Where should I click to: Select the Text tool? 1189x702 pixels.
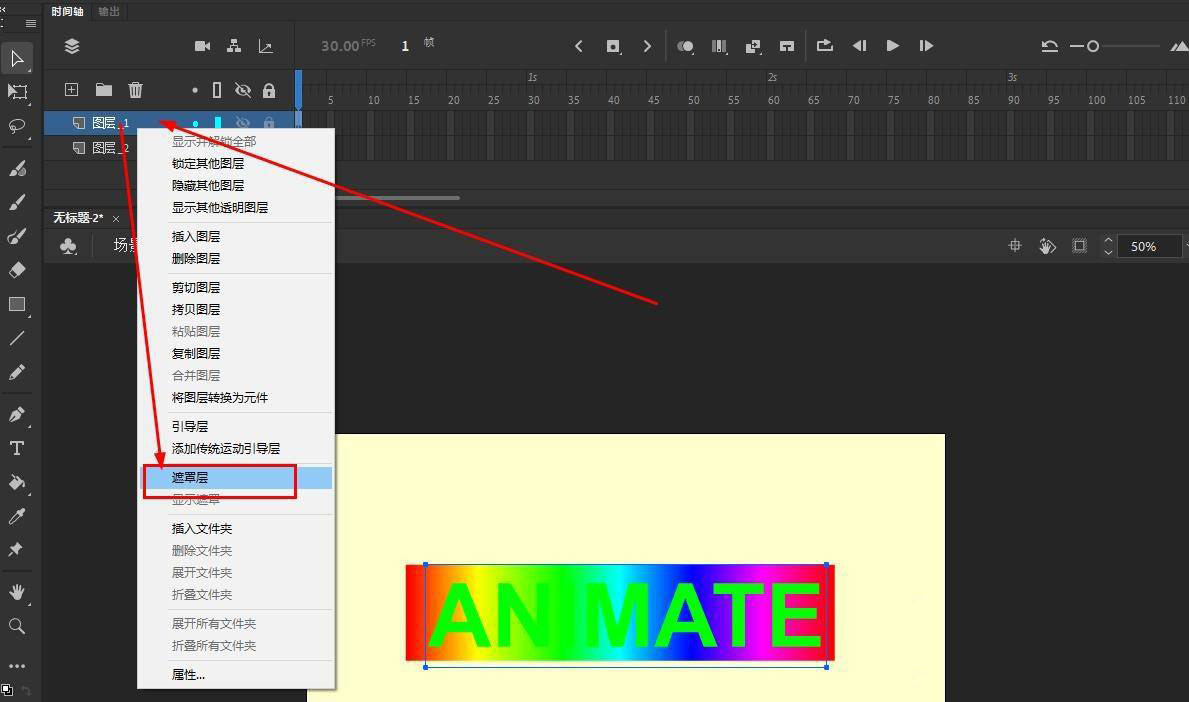pyautogui.click(x=17, y=448)
